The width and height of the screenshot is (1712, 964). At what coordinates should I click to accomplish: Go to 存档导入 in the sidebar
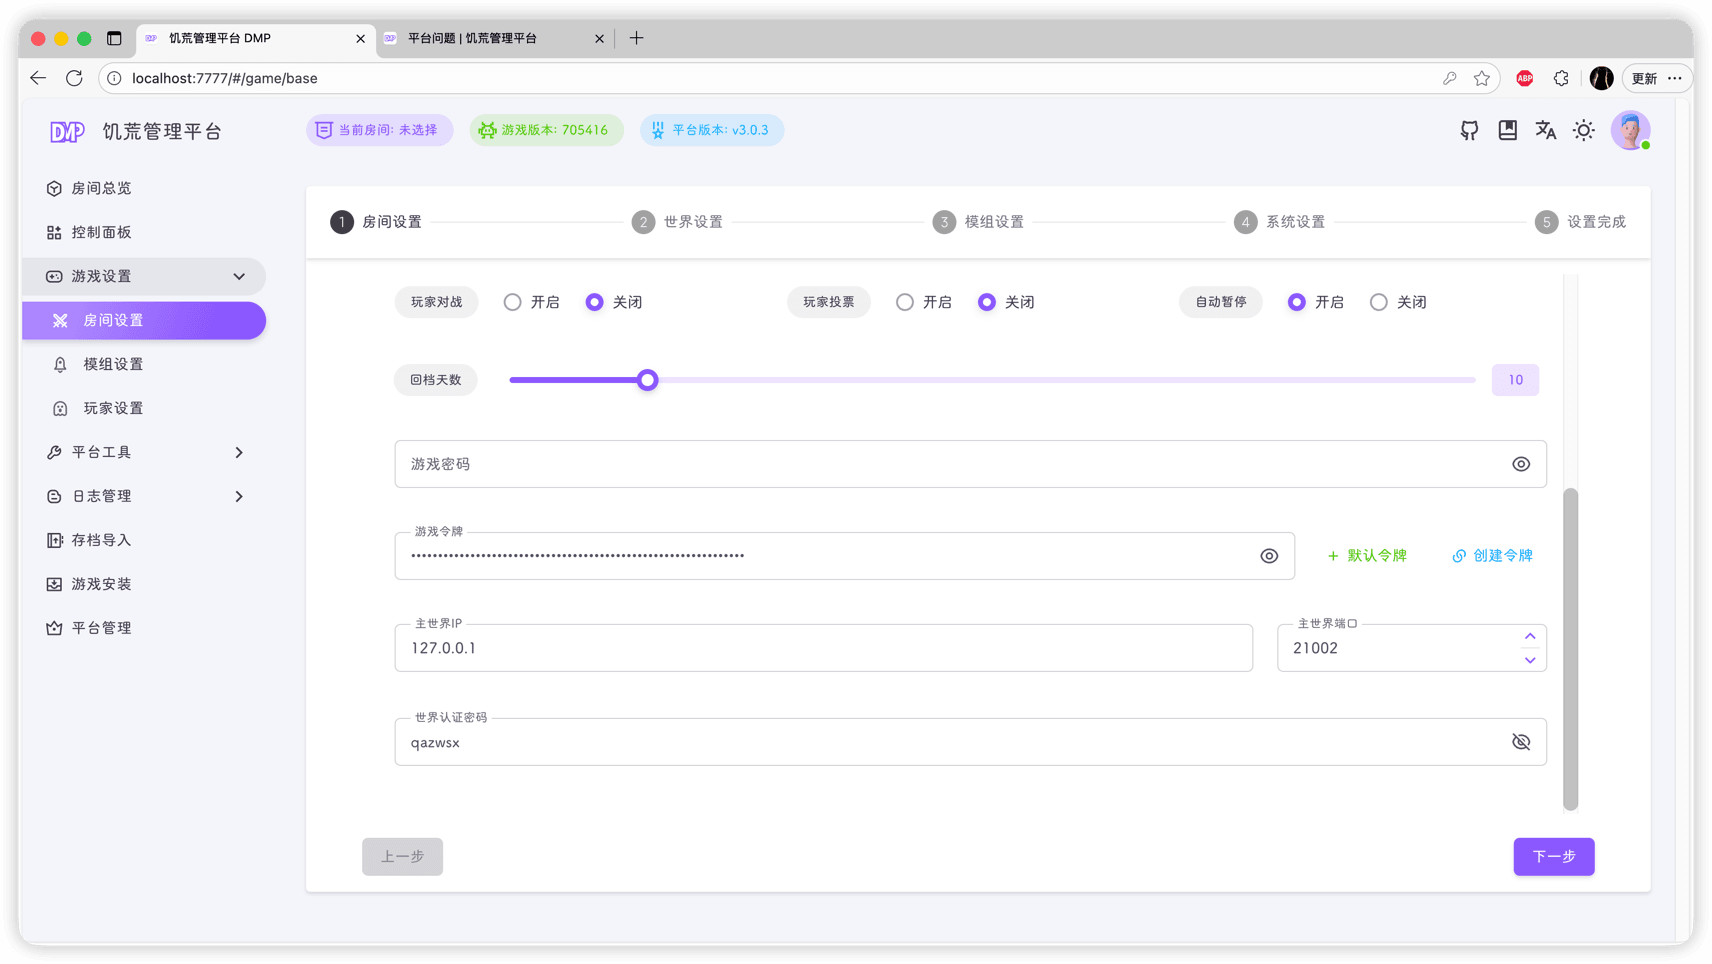(x=101, y=540)
